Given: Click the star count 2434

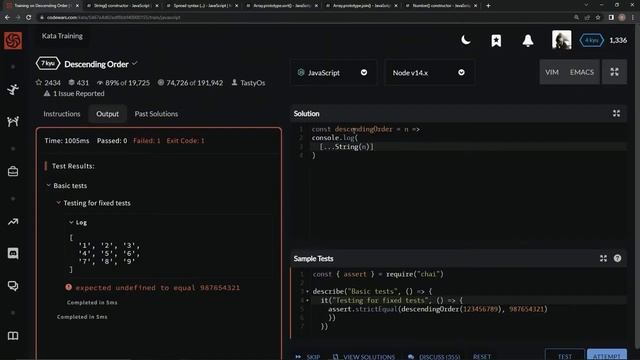Looking at the screenshot, I should (48, 83).
